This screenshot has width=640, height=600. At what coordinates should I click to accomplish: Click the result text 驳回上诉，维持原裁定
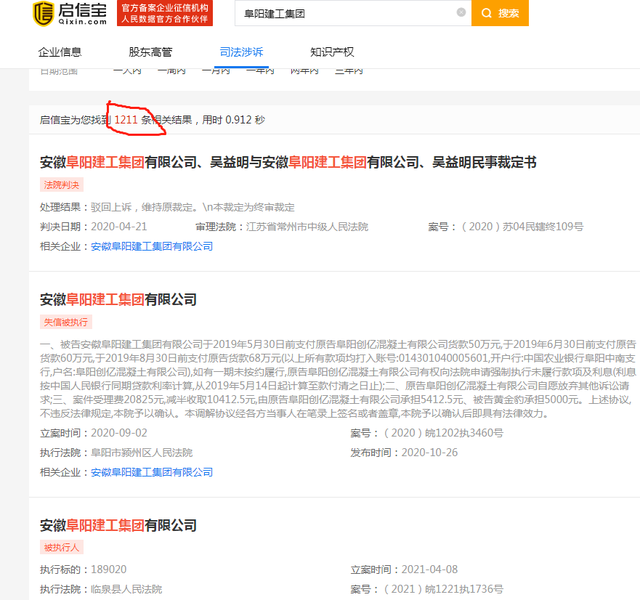tap(143, 207)
